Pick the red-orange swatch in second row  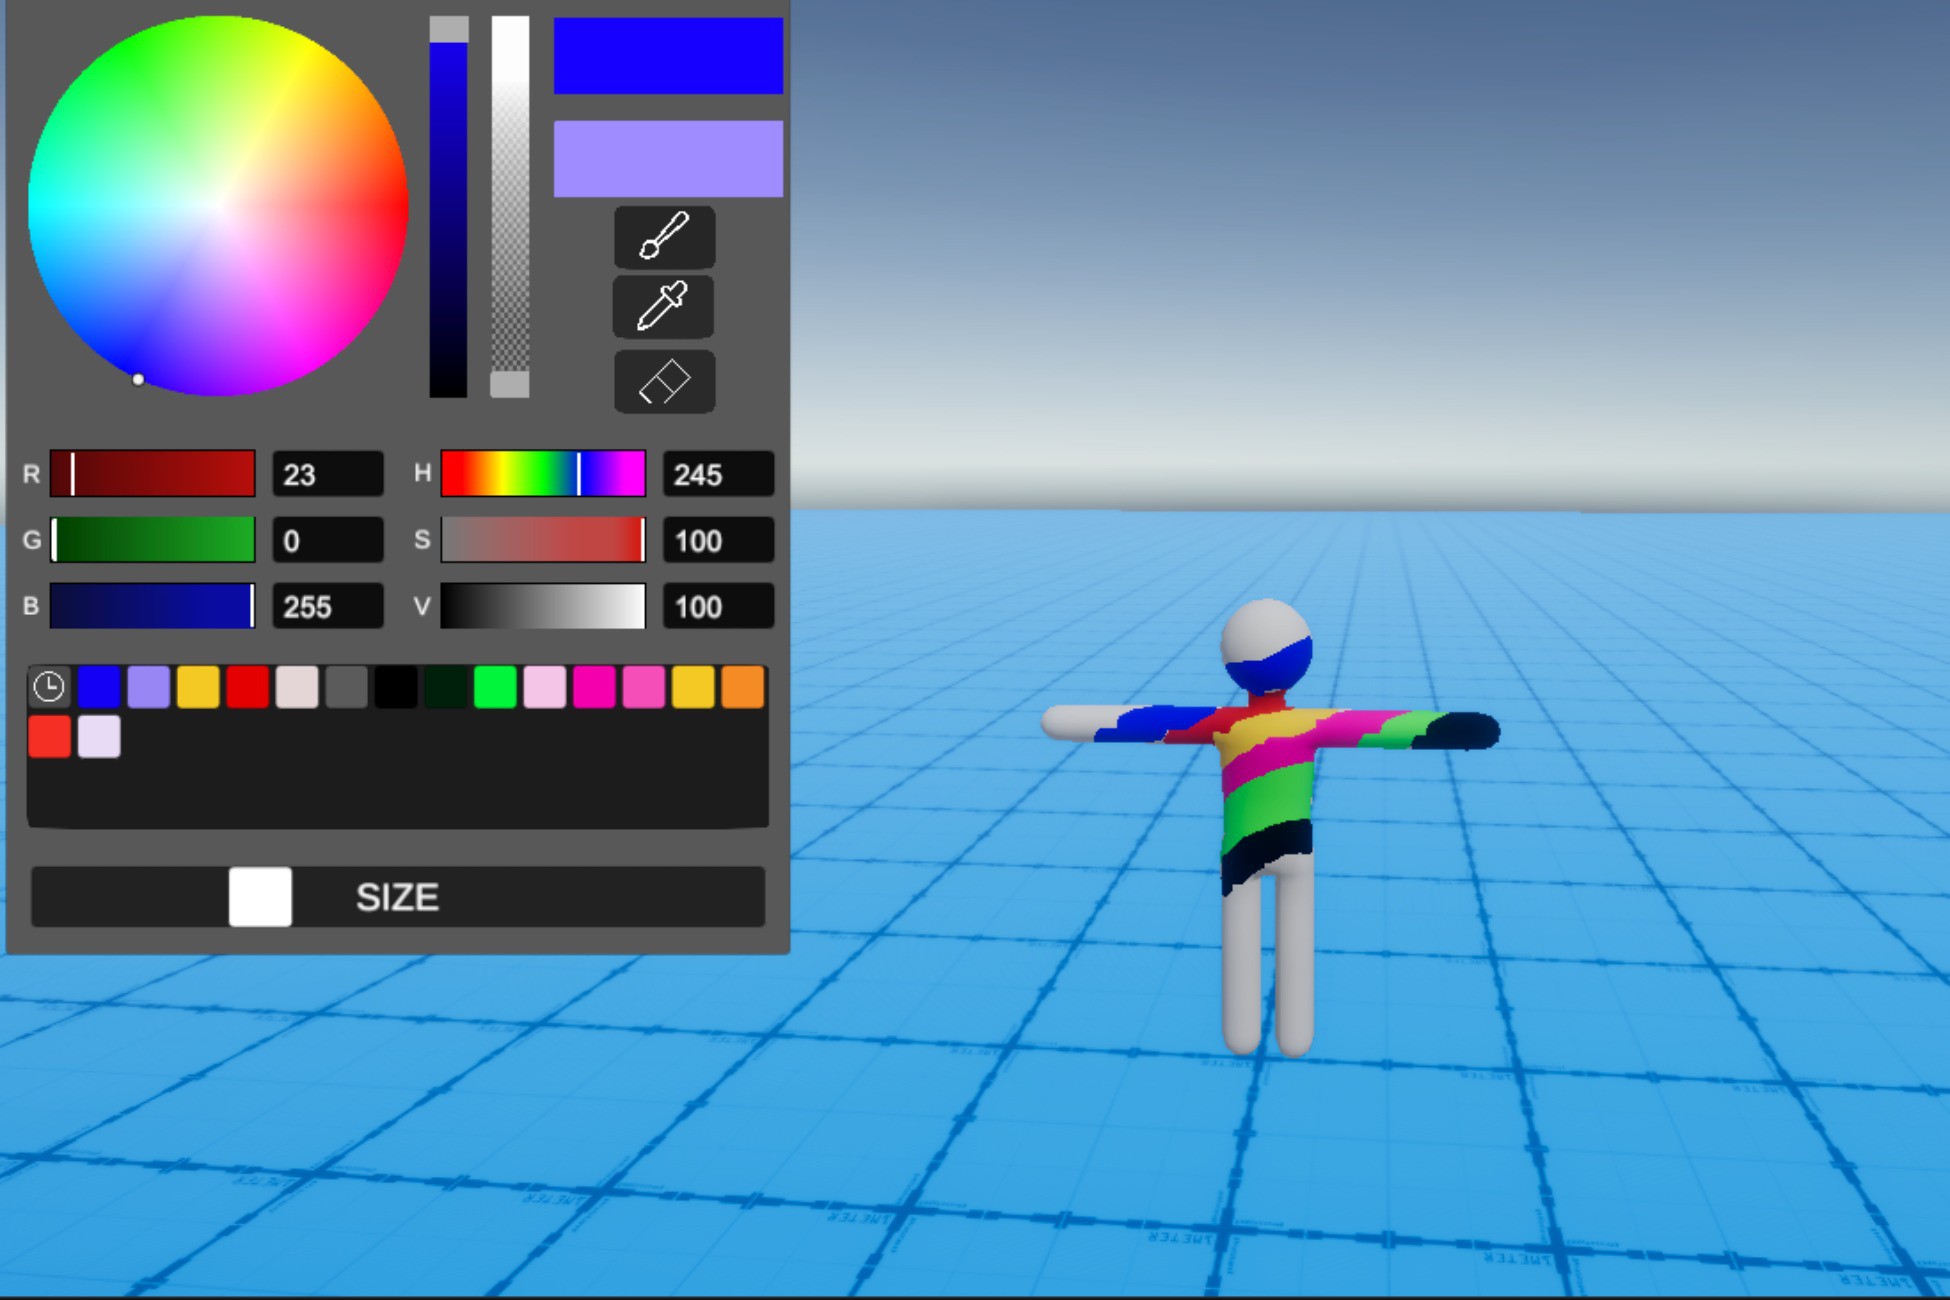[49, 736]
